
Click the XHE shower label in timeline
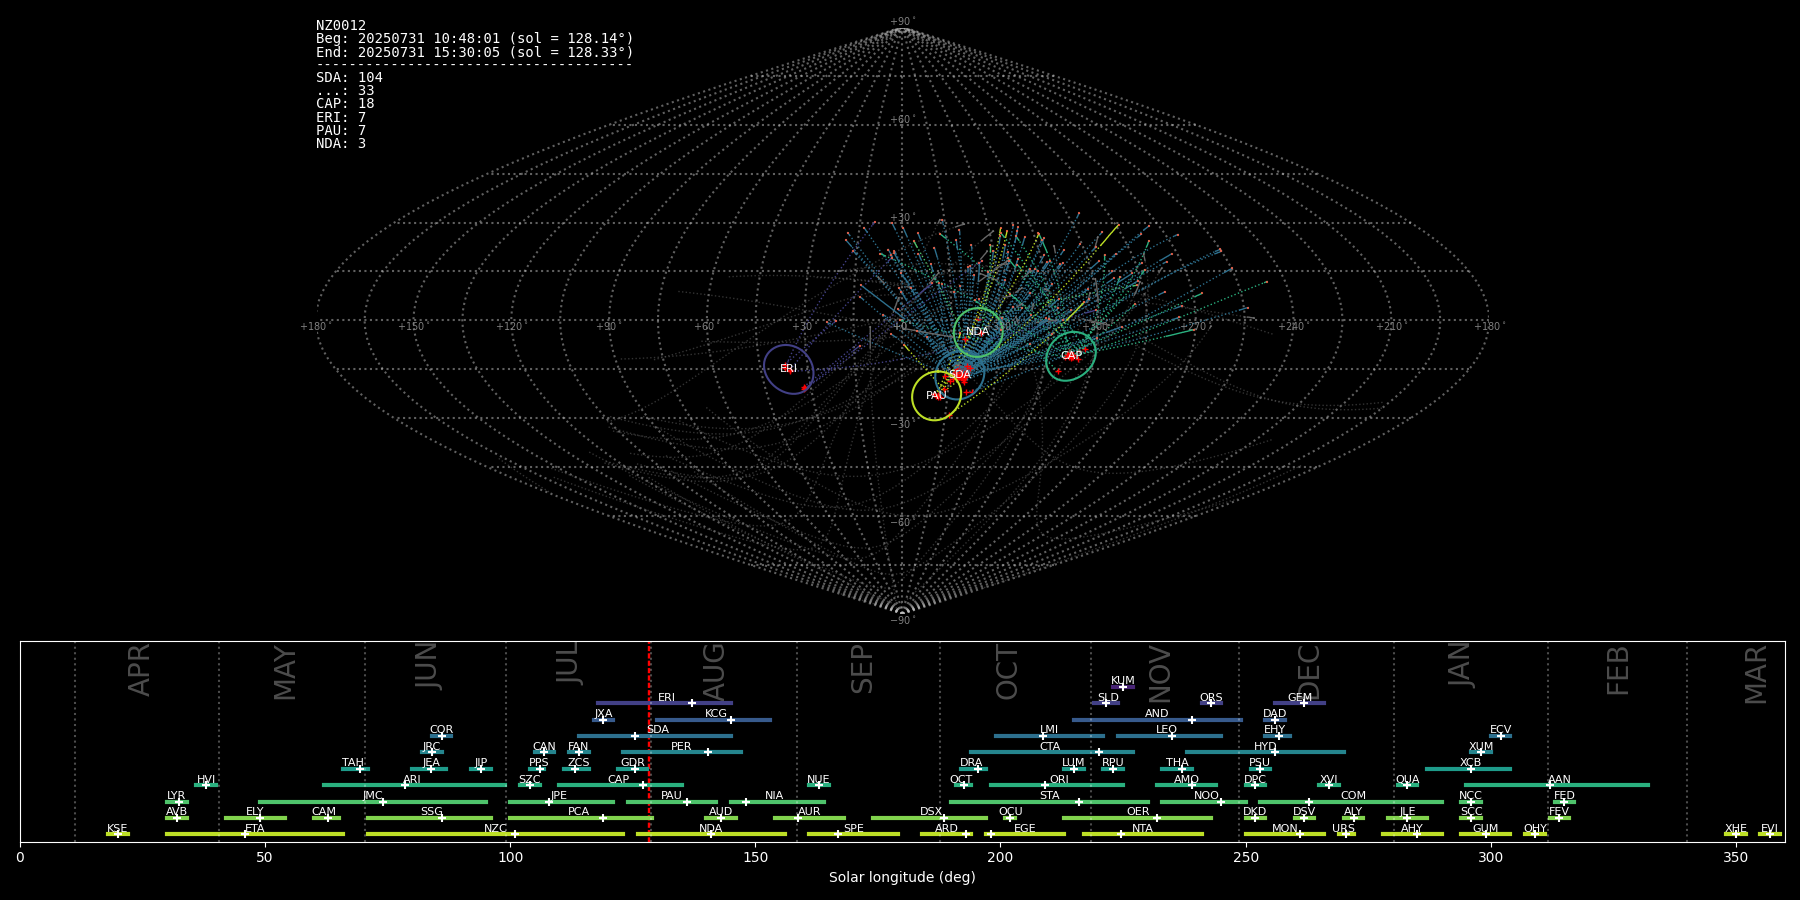(1735, 829)
